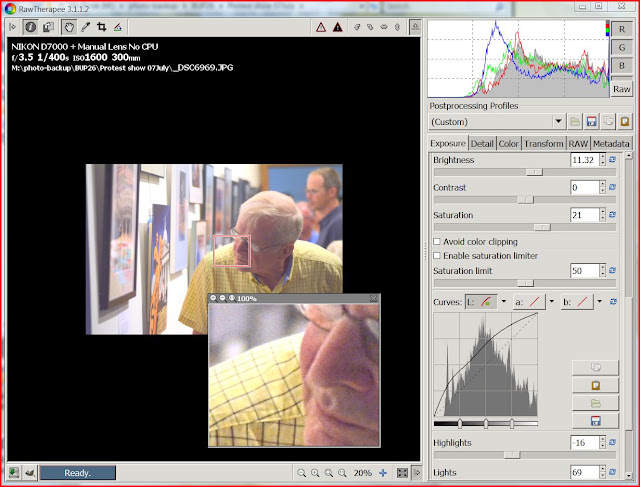The image size is (640, 487).
Task: Toggle the red histogram channel
Action: tap(622, 29)
